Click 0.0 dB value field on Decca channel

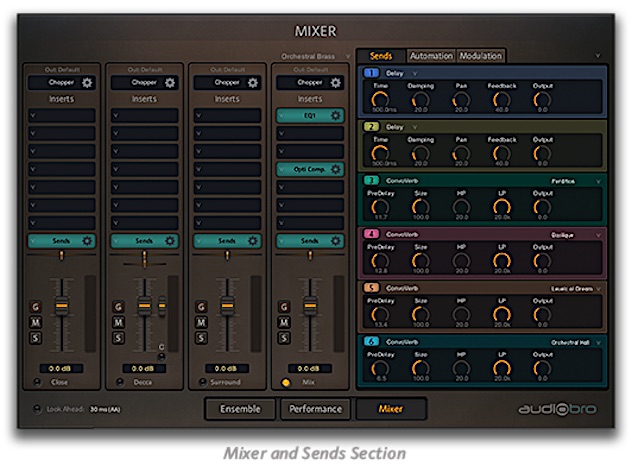144,368
